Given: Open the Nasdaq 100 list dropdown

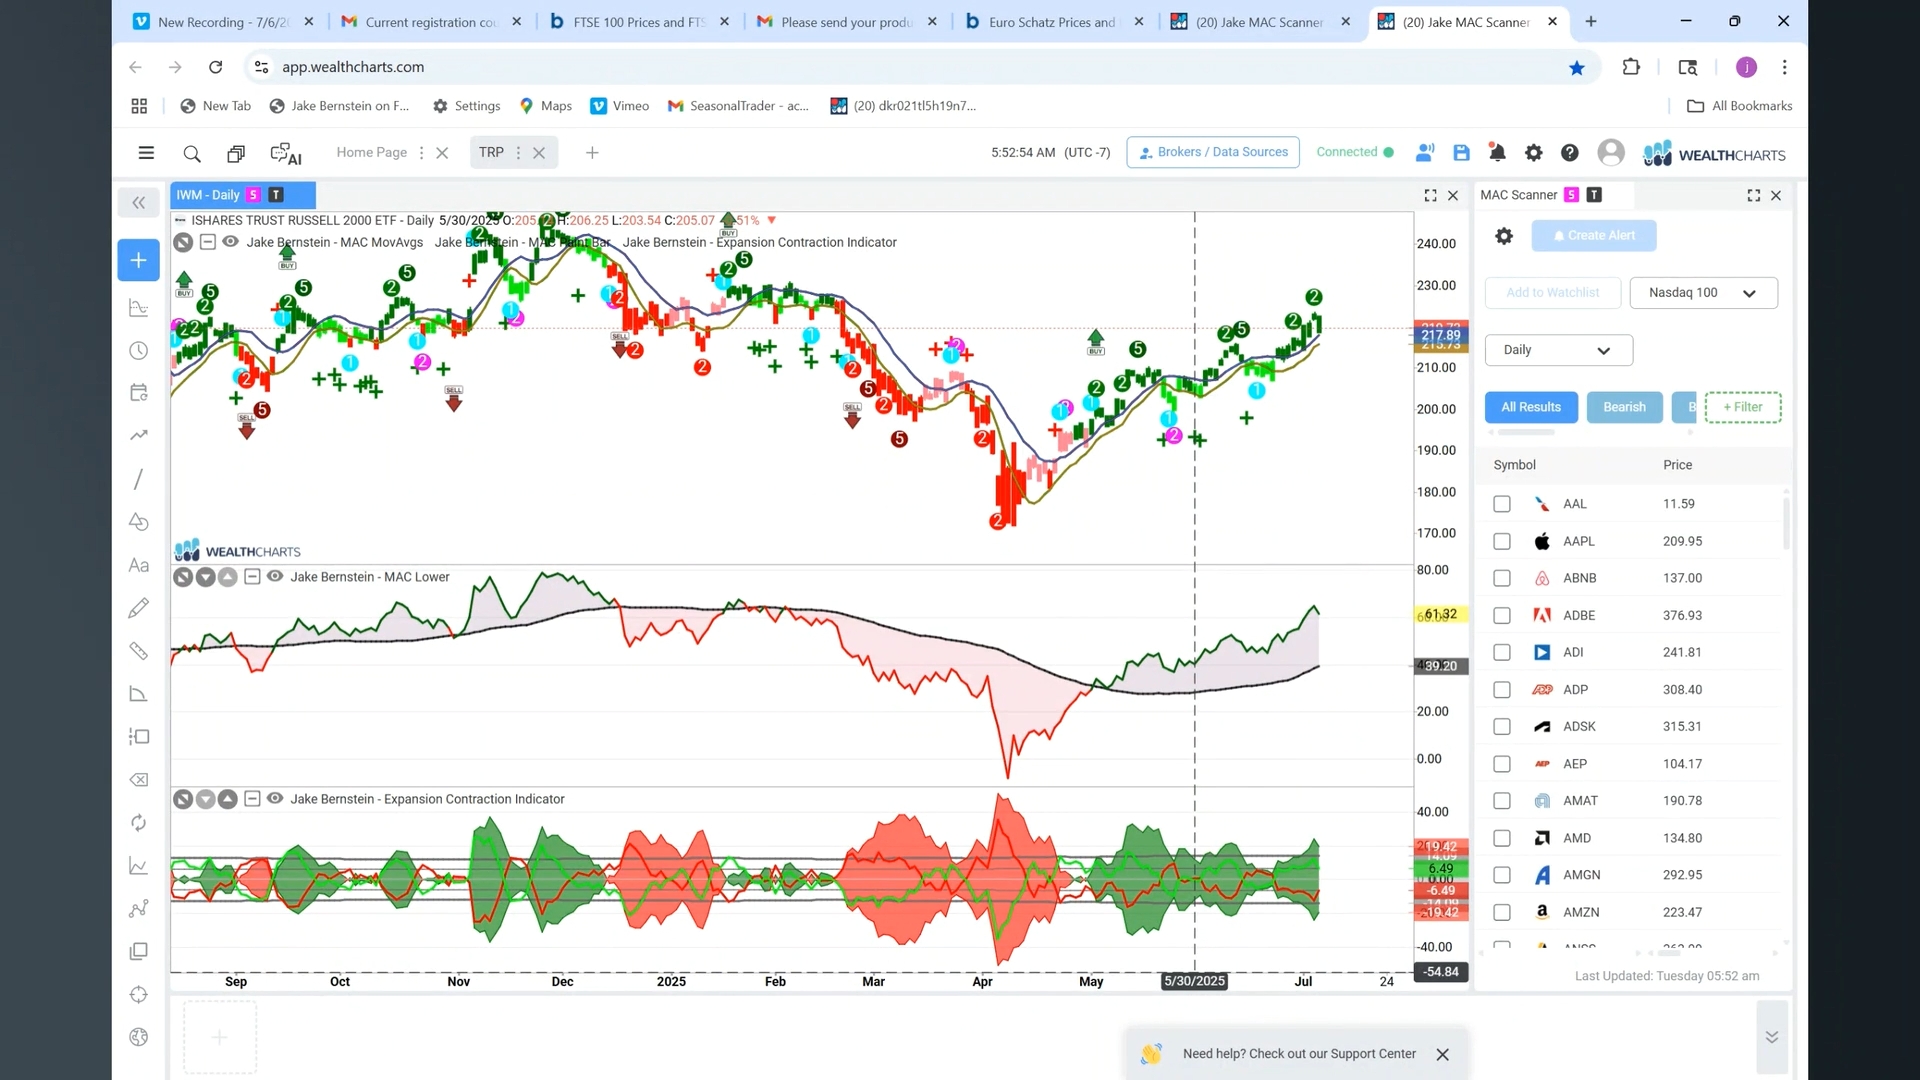Looking at the screenshot, I should pos(1703,293).
